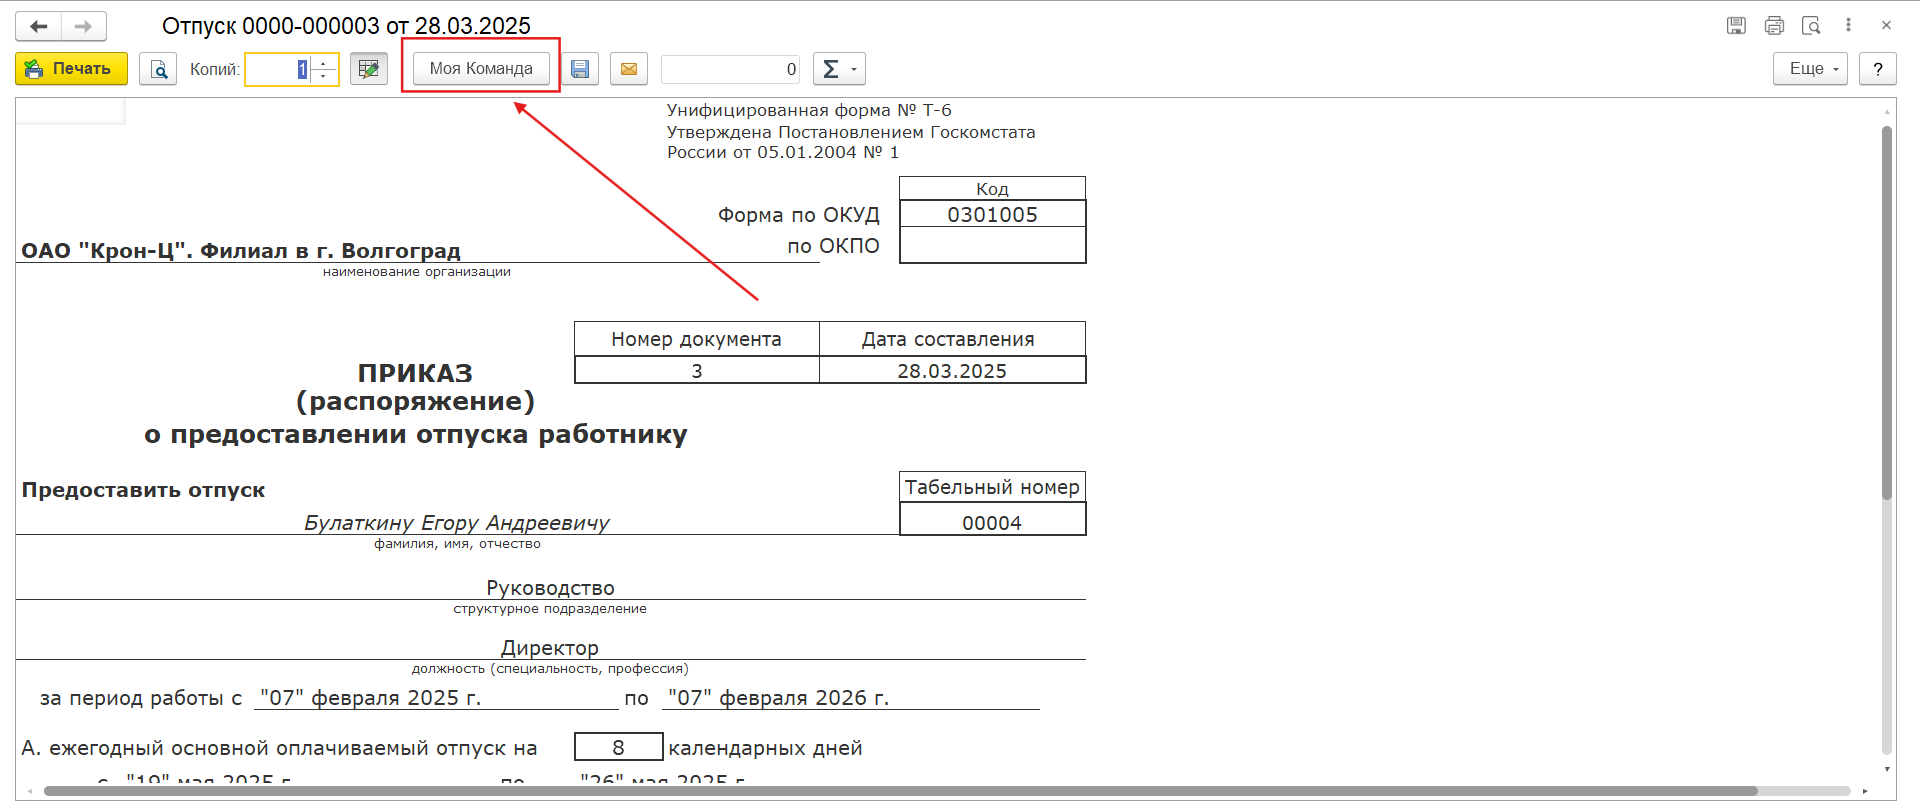Click the title bar printer icon
The height and width of the screenshot is (811, 1920).
pos(1774,26)
